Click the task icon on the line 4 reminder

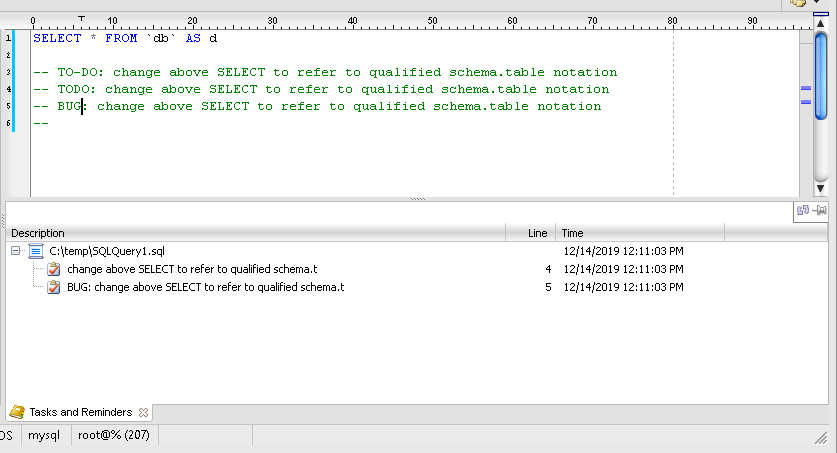(x=54, y=269)
